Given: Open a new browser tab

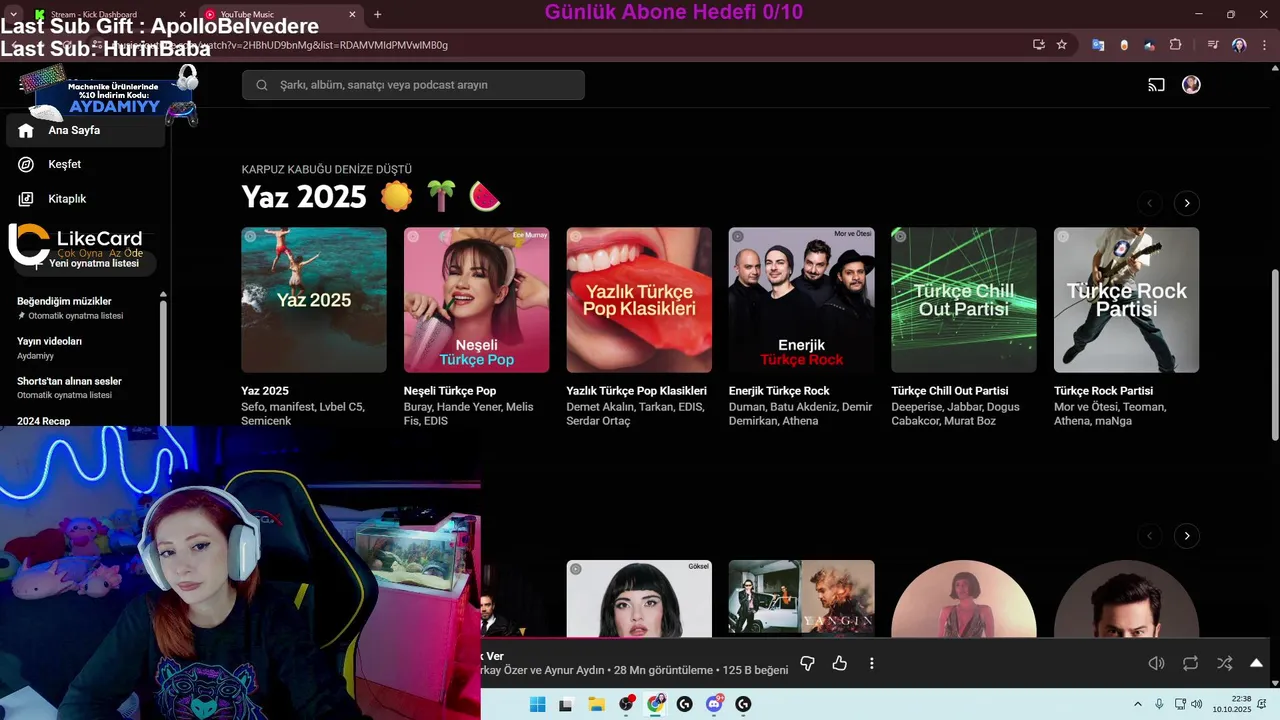Looking at the screenshot, I should pos(377,14).
